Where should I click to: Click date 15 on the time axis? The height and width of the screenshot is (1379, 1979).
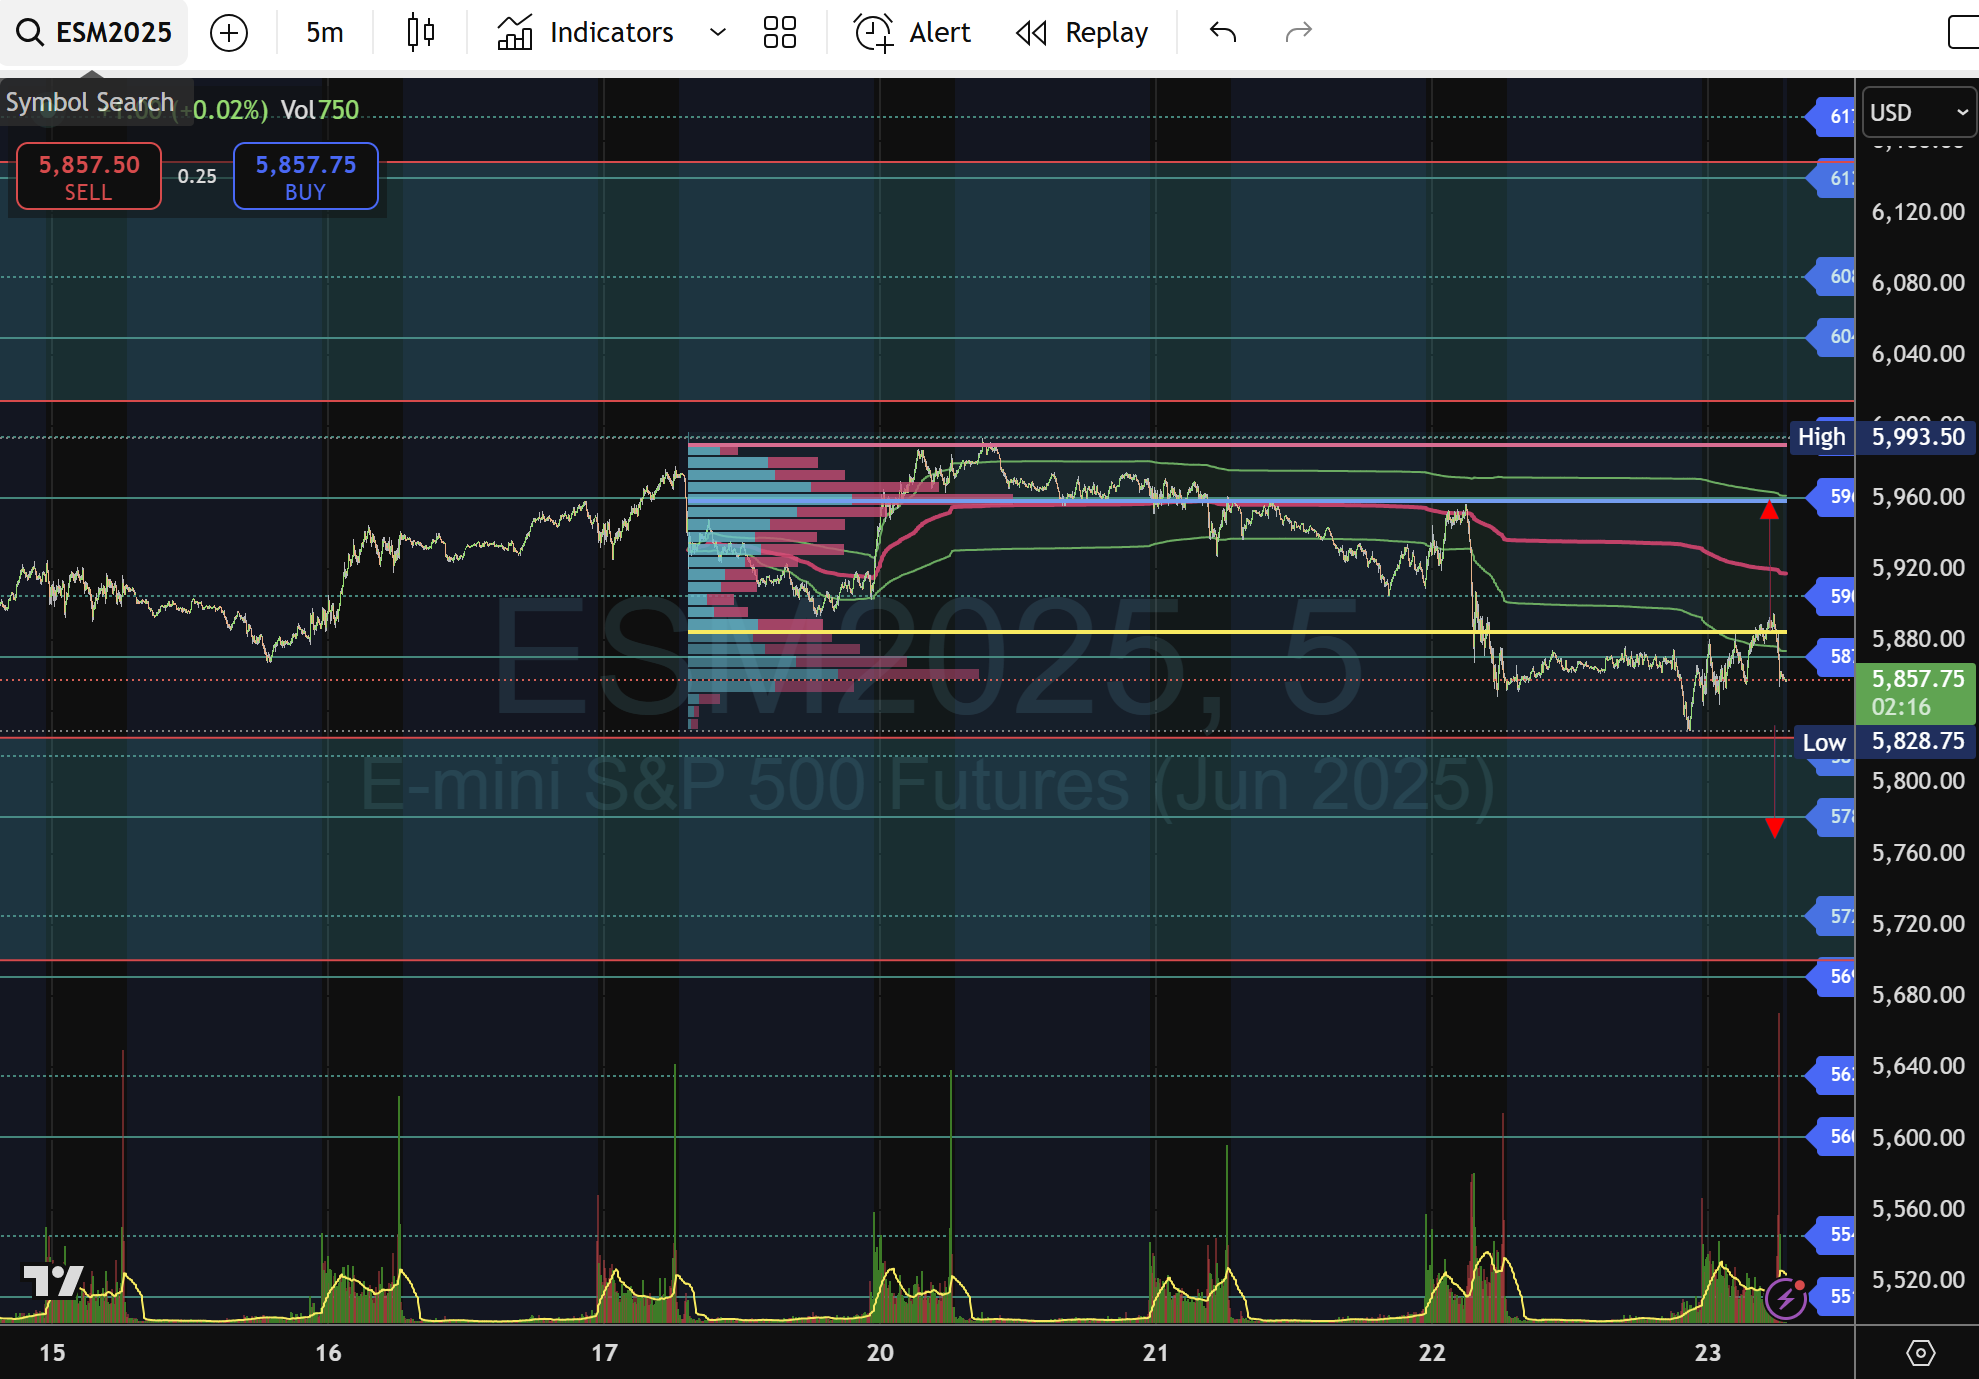52,1353
